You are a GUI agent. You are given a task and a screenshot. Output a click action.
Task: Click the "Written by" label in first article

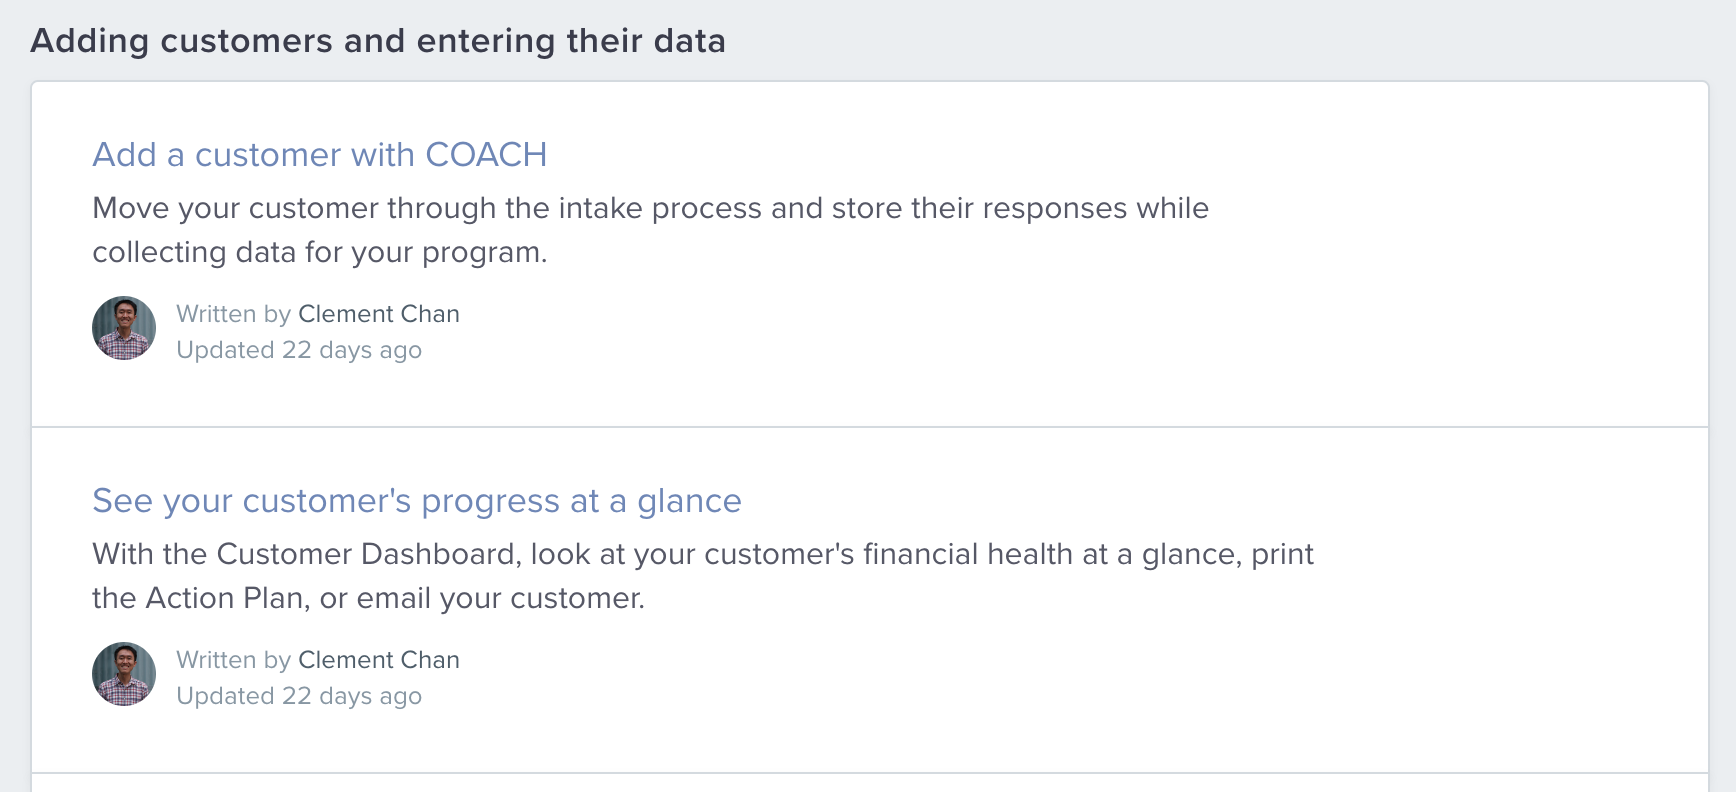233,314
